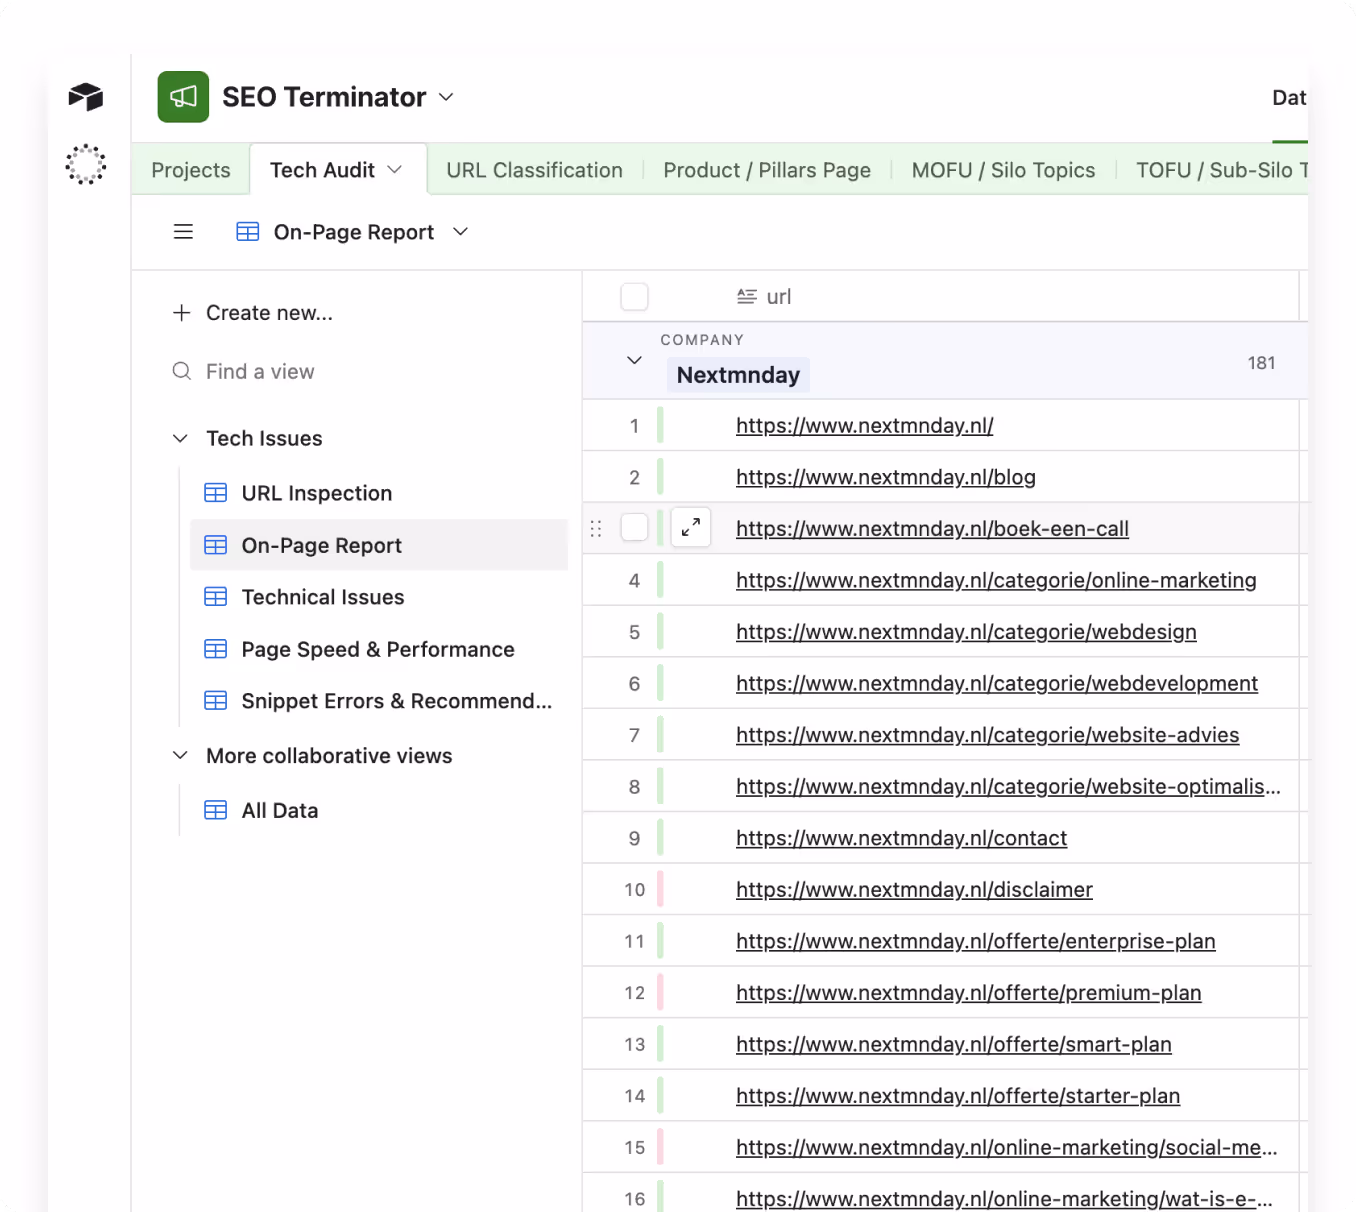Open the URL Inspection view

pyautogui.click(x=379, y=493)
